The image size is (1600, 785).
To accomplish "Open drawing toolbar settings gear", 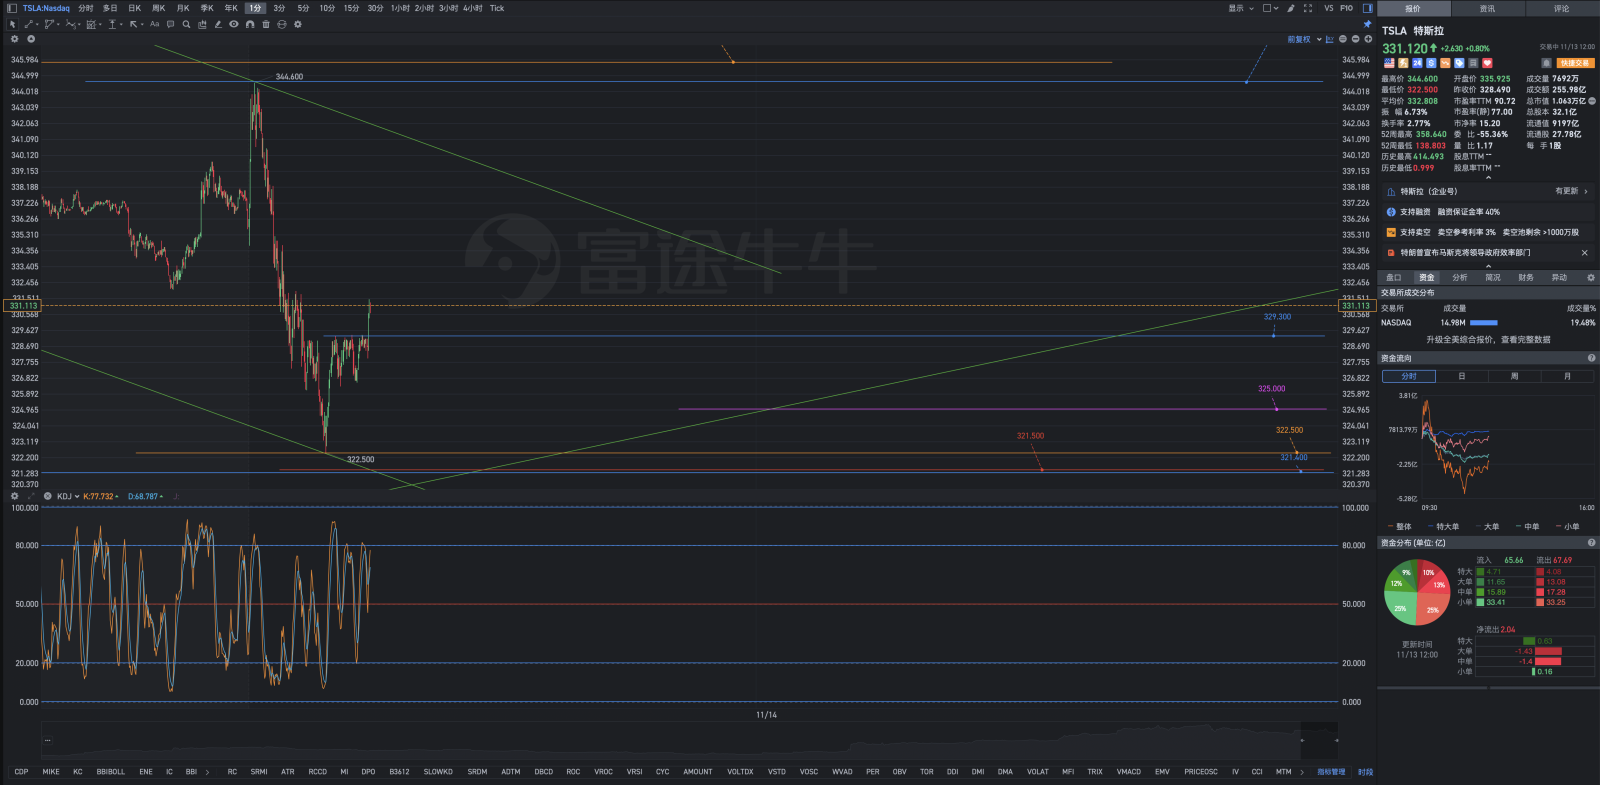I will point(298,24).
